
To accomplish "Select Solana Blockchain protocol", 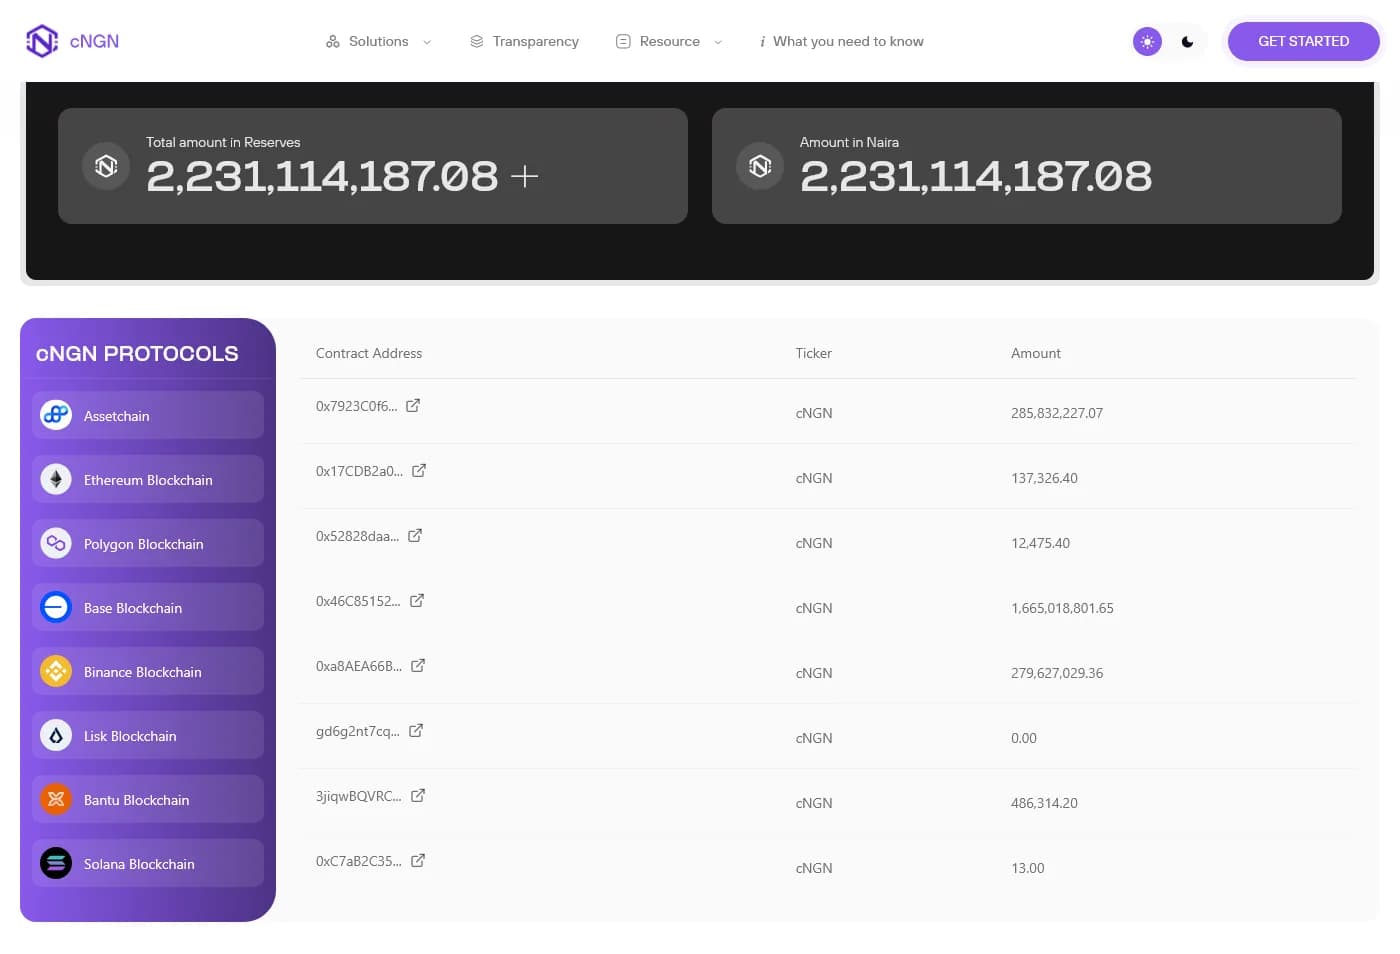I will (148, 863).
